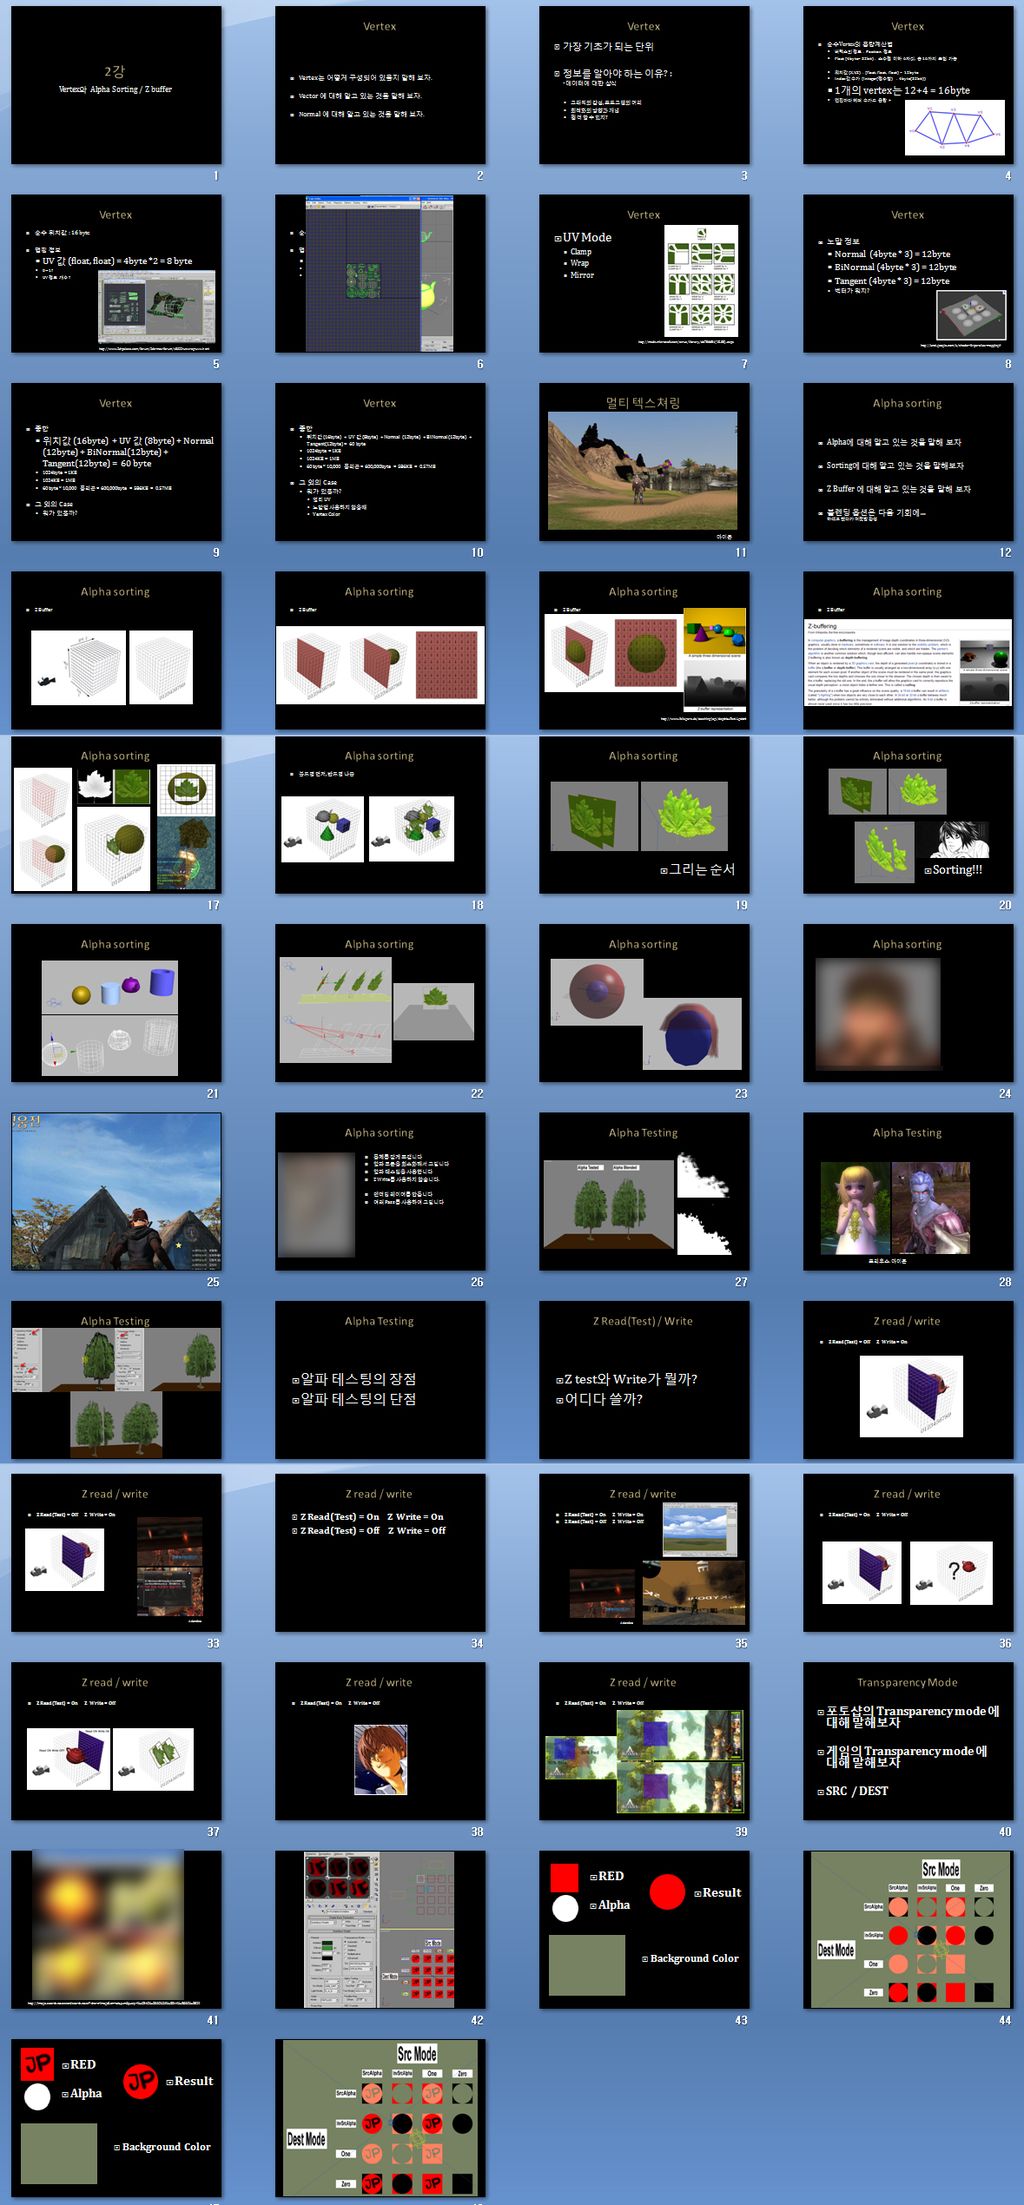Select slide 38 with anime character portrait

pyautogui.click(x=380, y=1741)
